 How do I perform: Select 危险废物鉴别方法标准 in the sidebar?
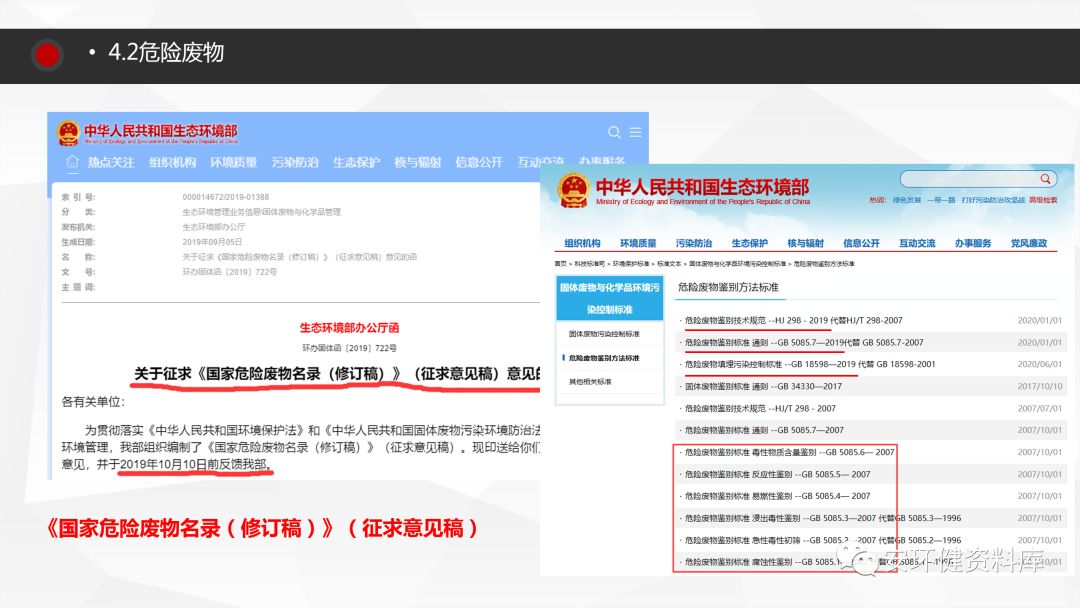604,358
